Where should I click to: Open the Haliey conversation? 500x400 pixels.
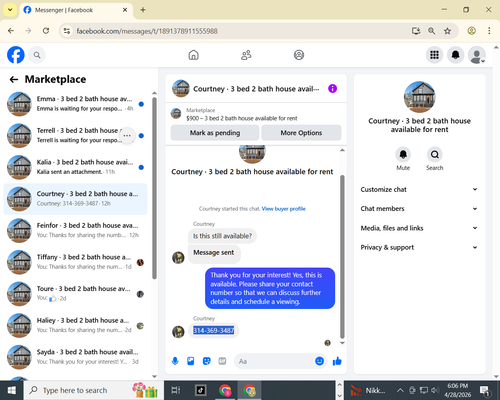pyautogui.click(x=75, y=325)
